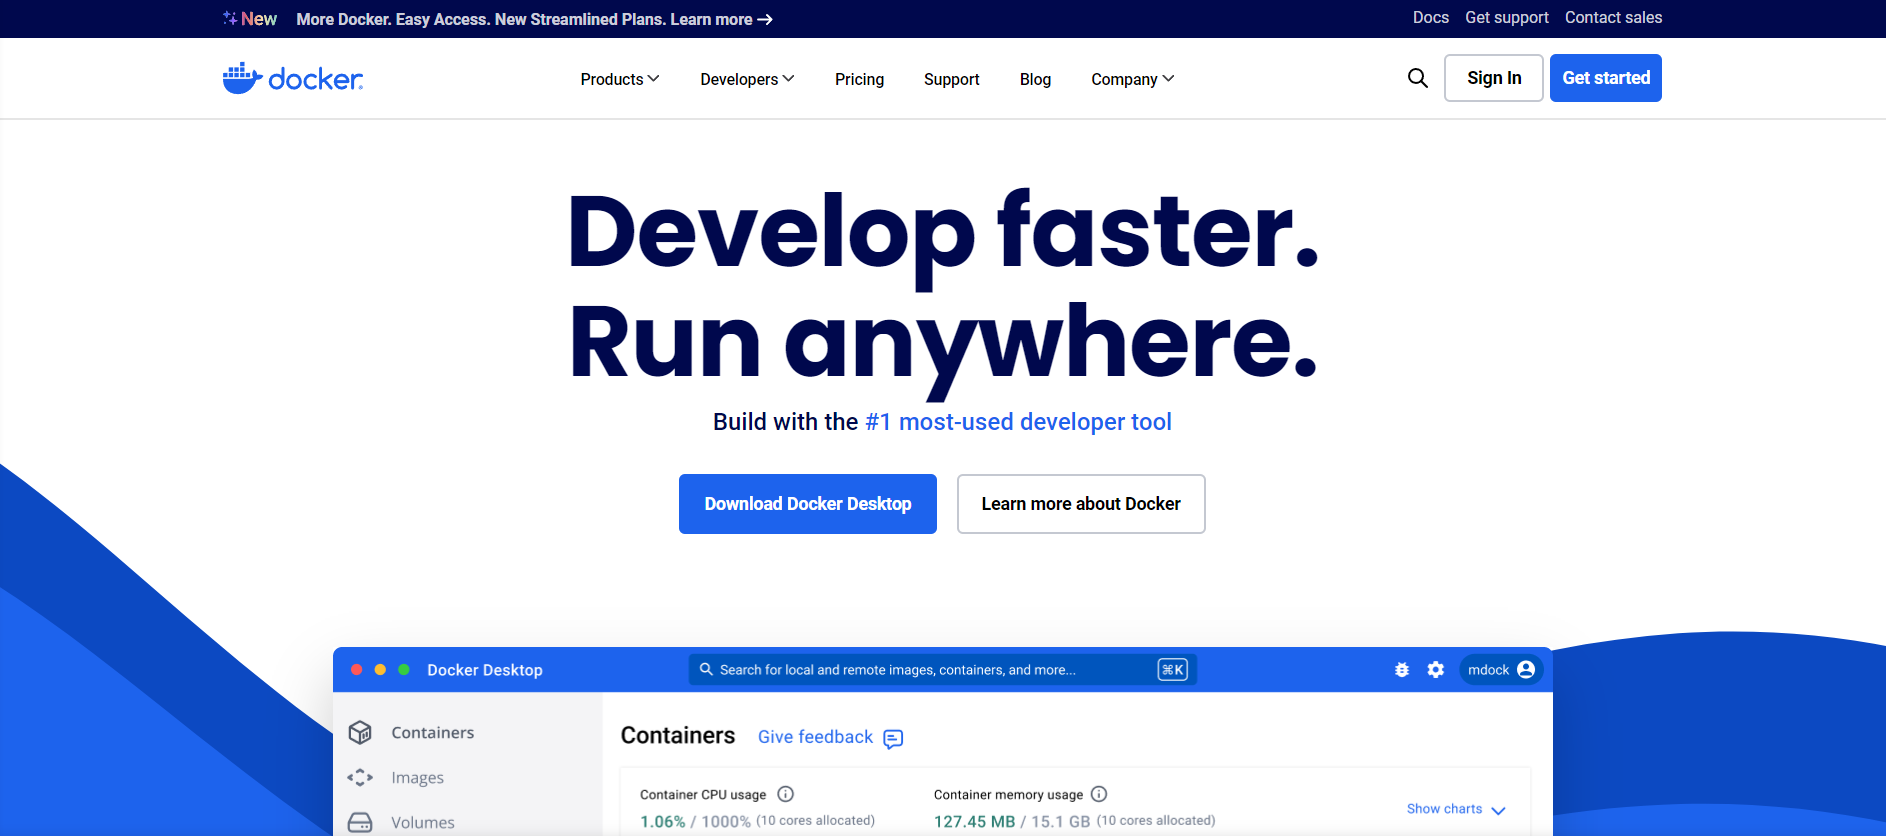This screenshot has width=1886, height=836.
Task: Click the search magnifier inside Docker Desktop bar
Action: tap(706, 669)
